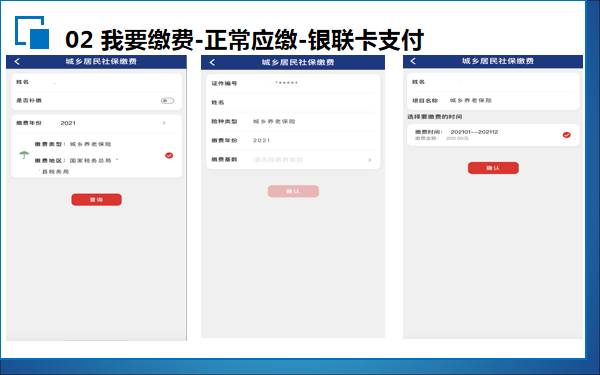This screenshot has height=375, width=600.
Task: Click the 缴费时间 202101--202112 text
Action: 457,132
